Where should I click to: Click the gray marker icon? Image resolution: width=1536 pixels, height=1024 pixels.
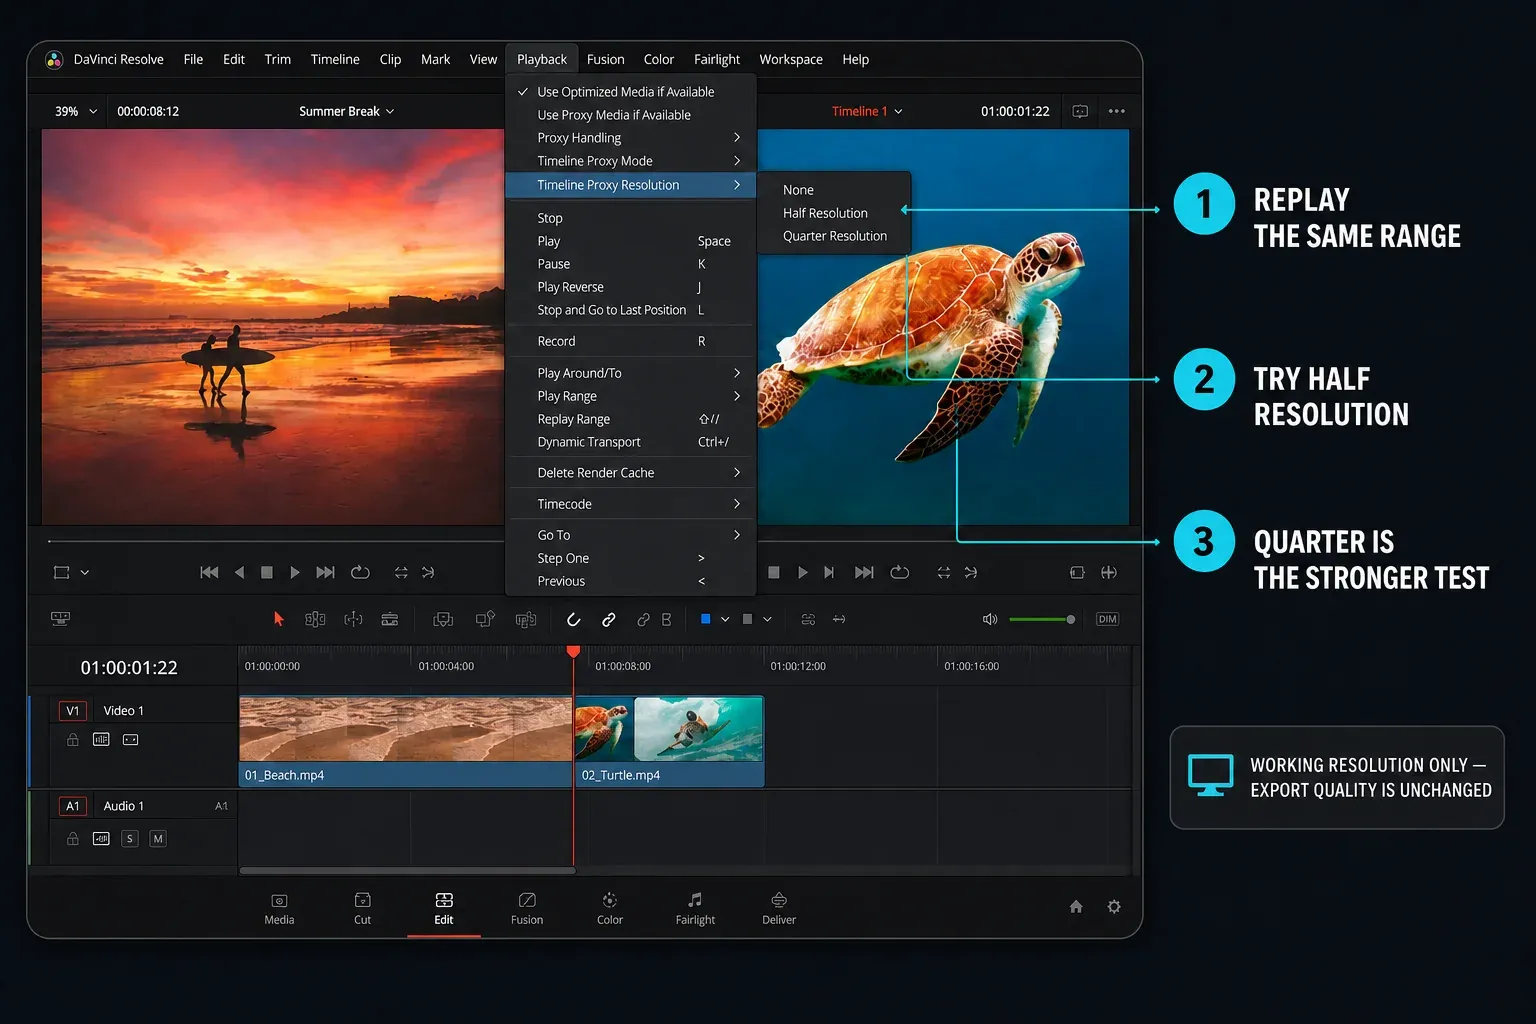coord(747,619)
